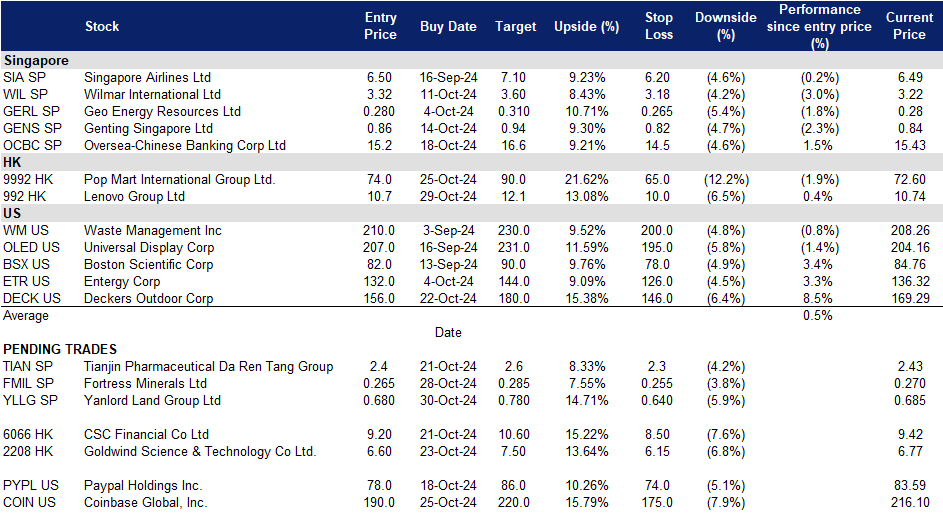943x528 pixels.
Task: Select the US section row
Action: (x=472, y=213)
